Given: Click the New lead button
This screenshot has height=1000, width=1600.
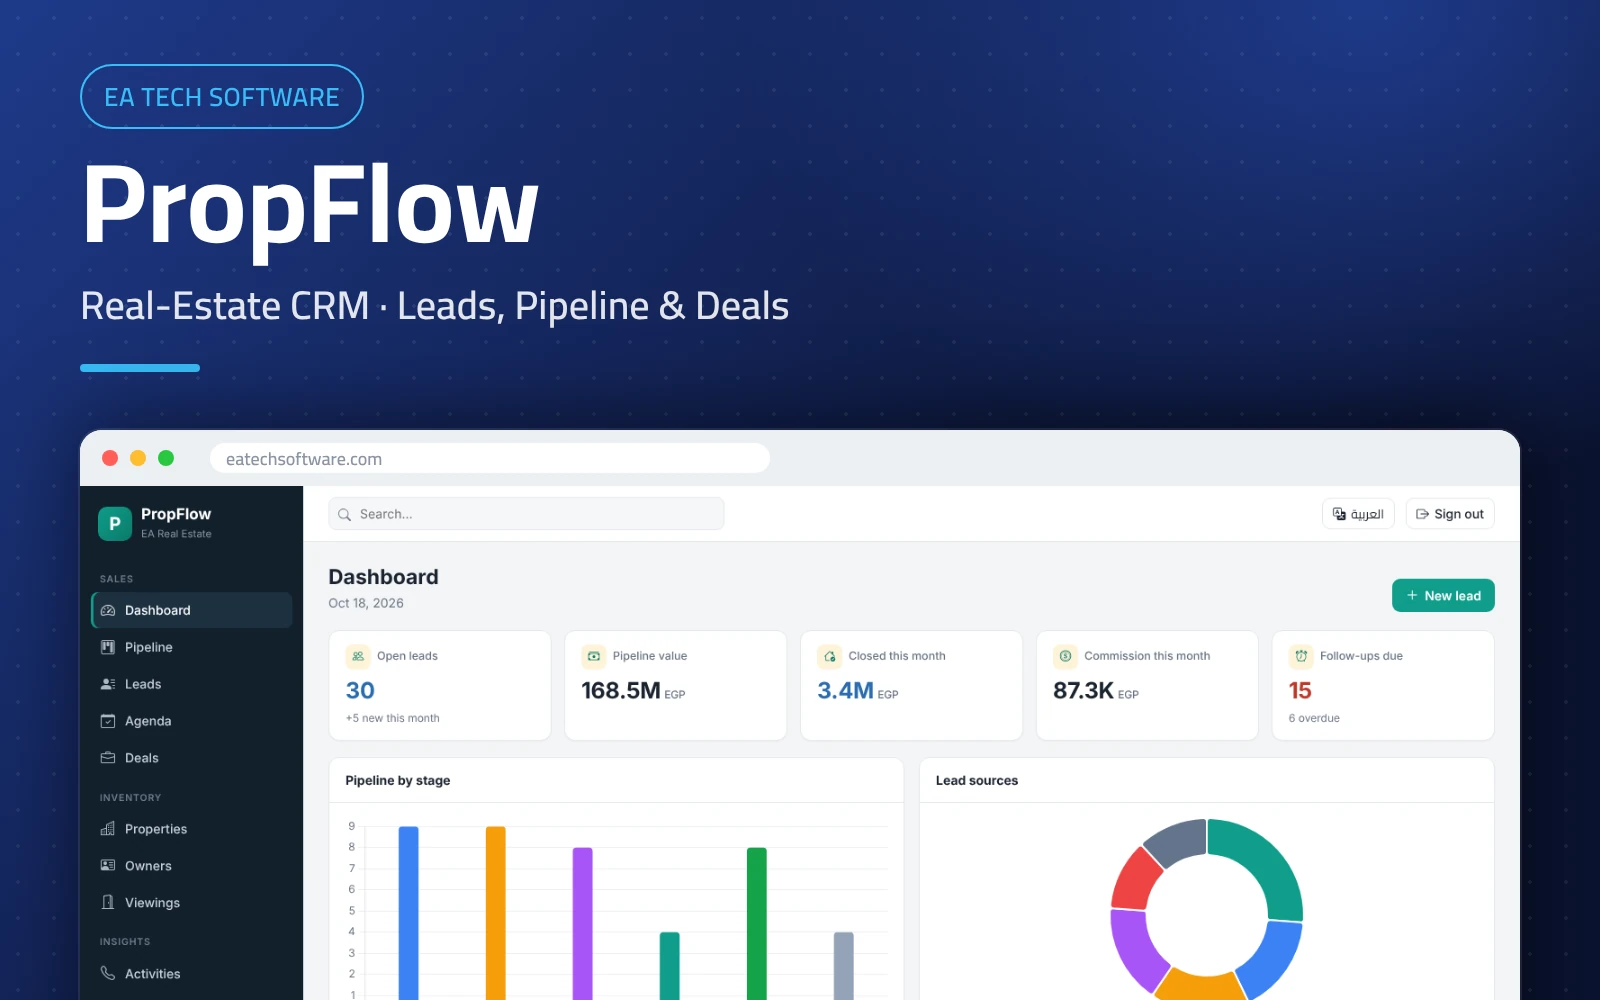Looking at the screenshot, I should click(1443, 595).
